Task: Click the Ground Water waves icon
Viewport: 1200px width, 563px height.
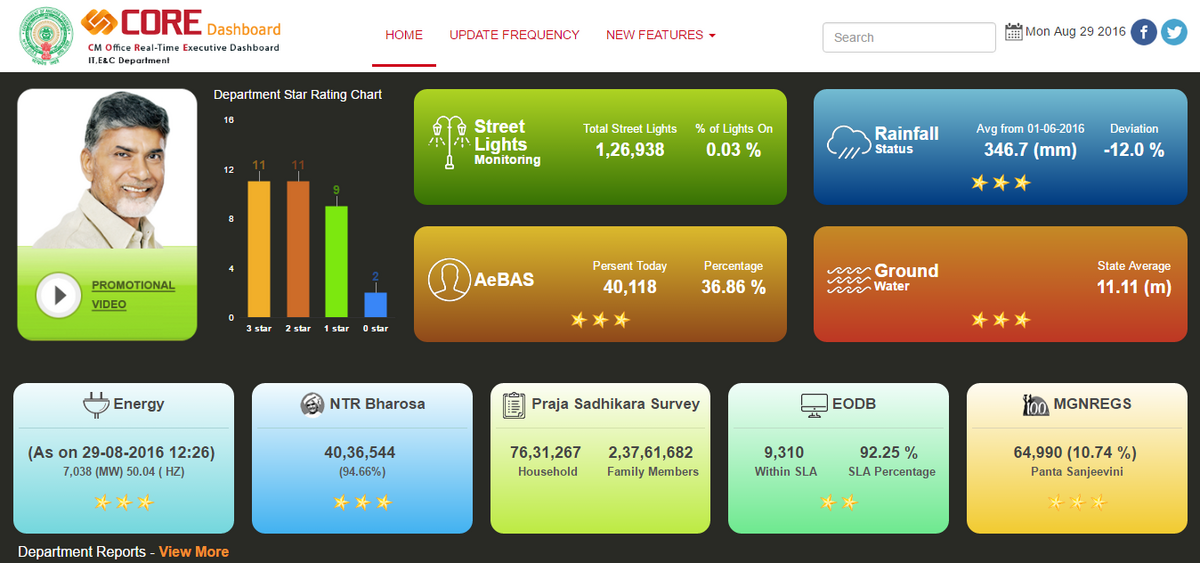Action: pyautogui.click(x=848, y=279)
